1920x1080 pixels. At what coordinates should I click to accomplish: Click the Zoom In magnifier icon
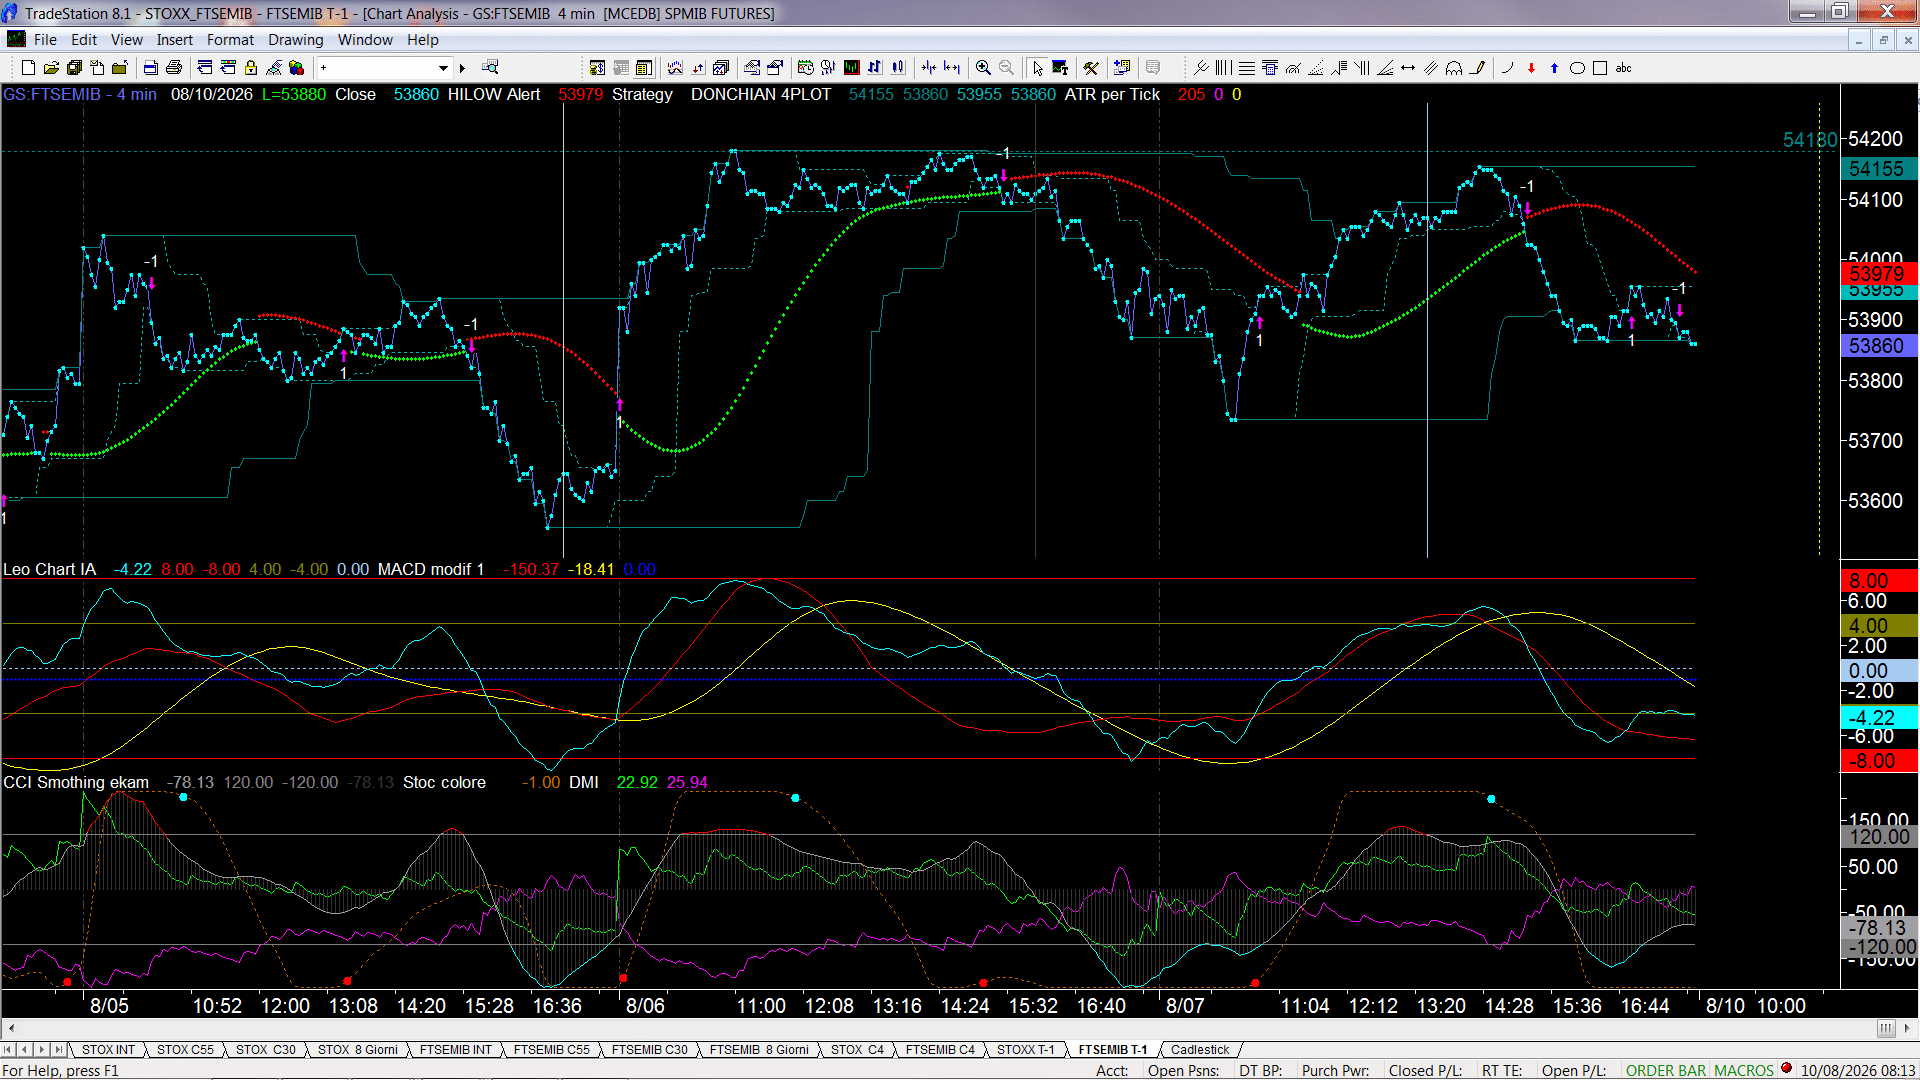[983, 68]
